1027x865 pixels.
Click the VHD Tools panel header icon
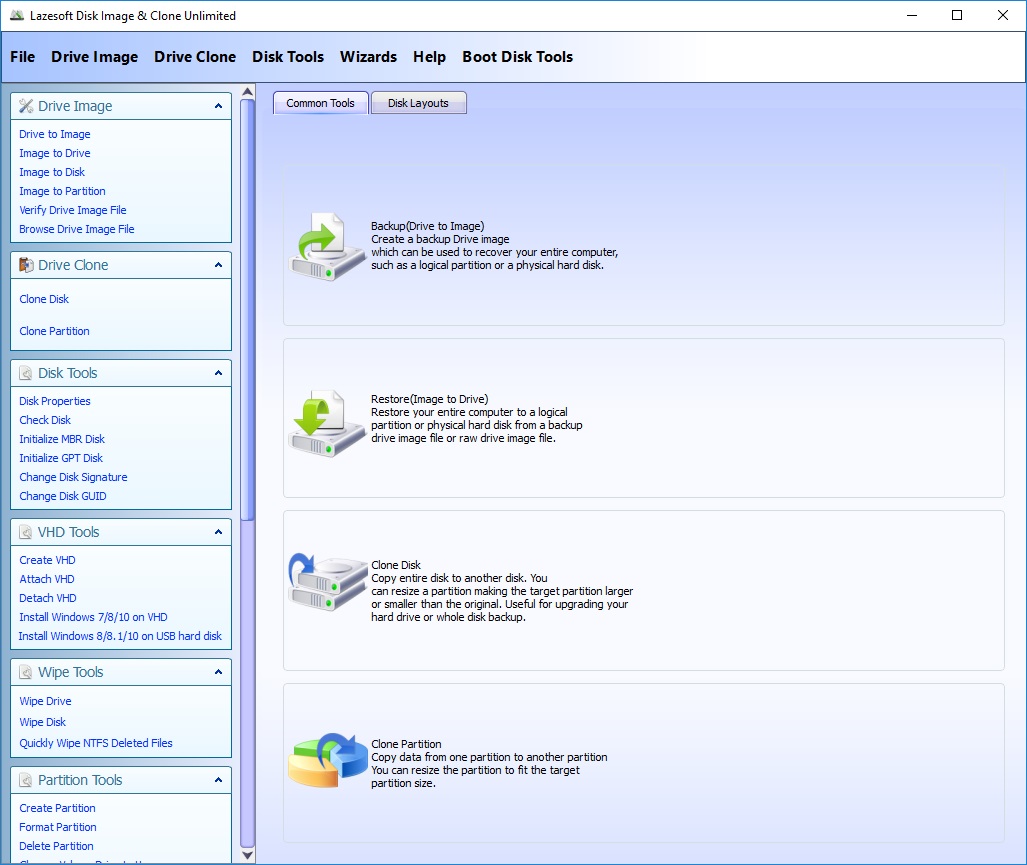26,532
